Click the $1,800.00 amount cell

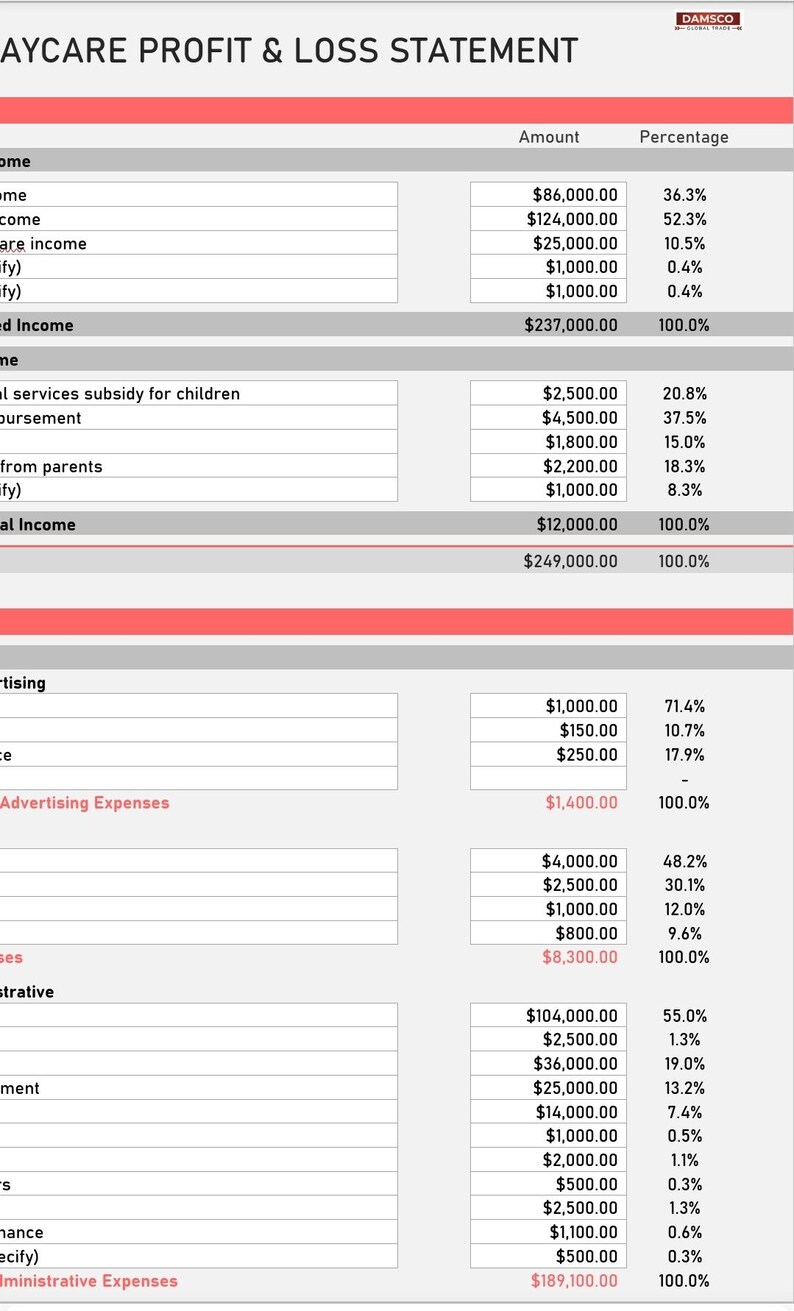pyautogui.click(x=548, y=442)
